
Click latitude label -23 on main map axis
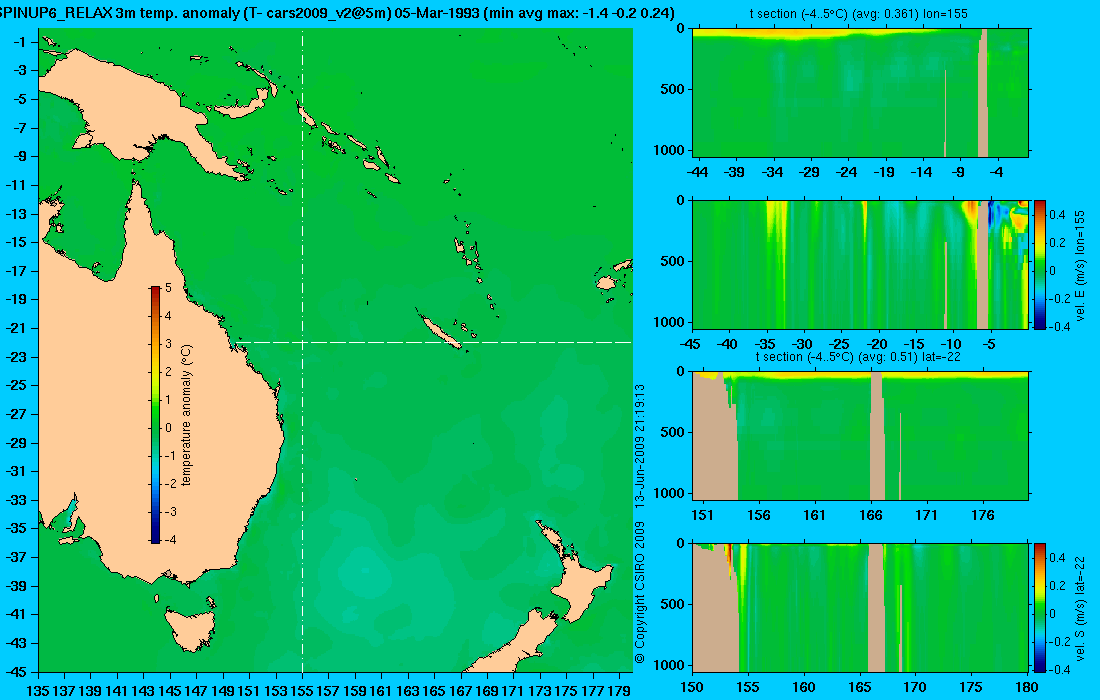coord(16,356)
